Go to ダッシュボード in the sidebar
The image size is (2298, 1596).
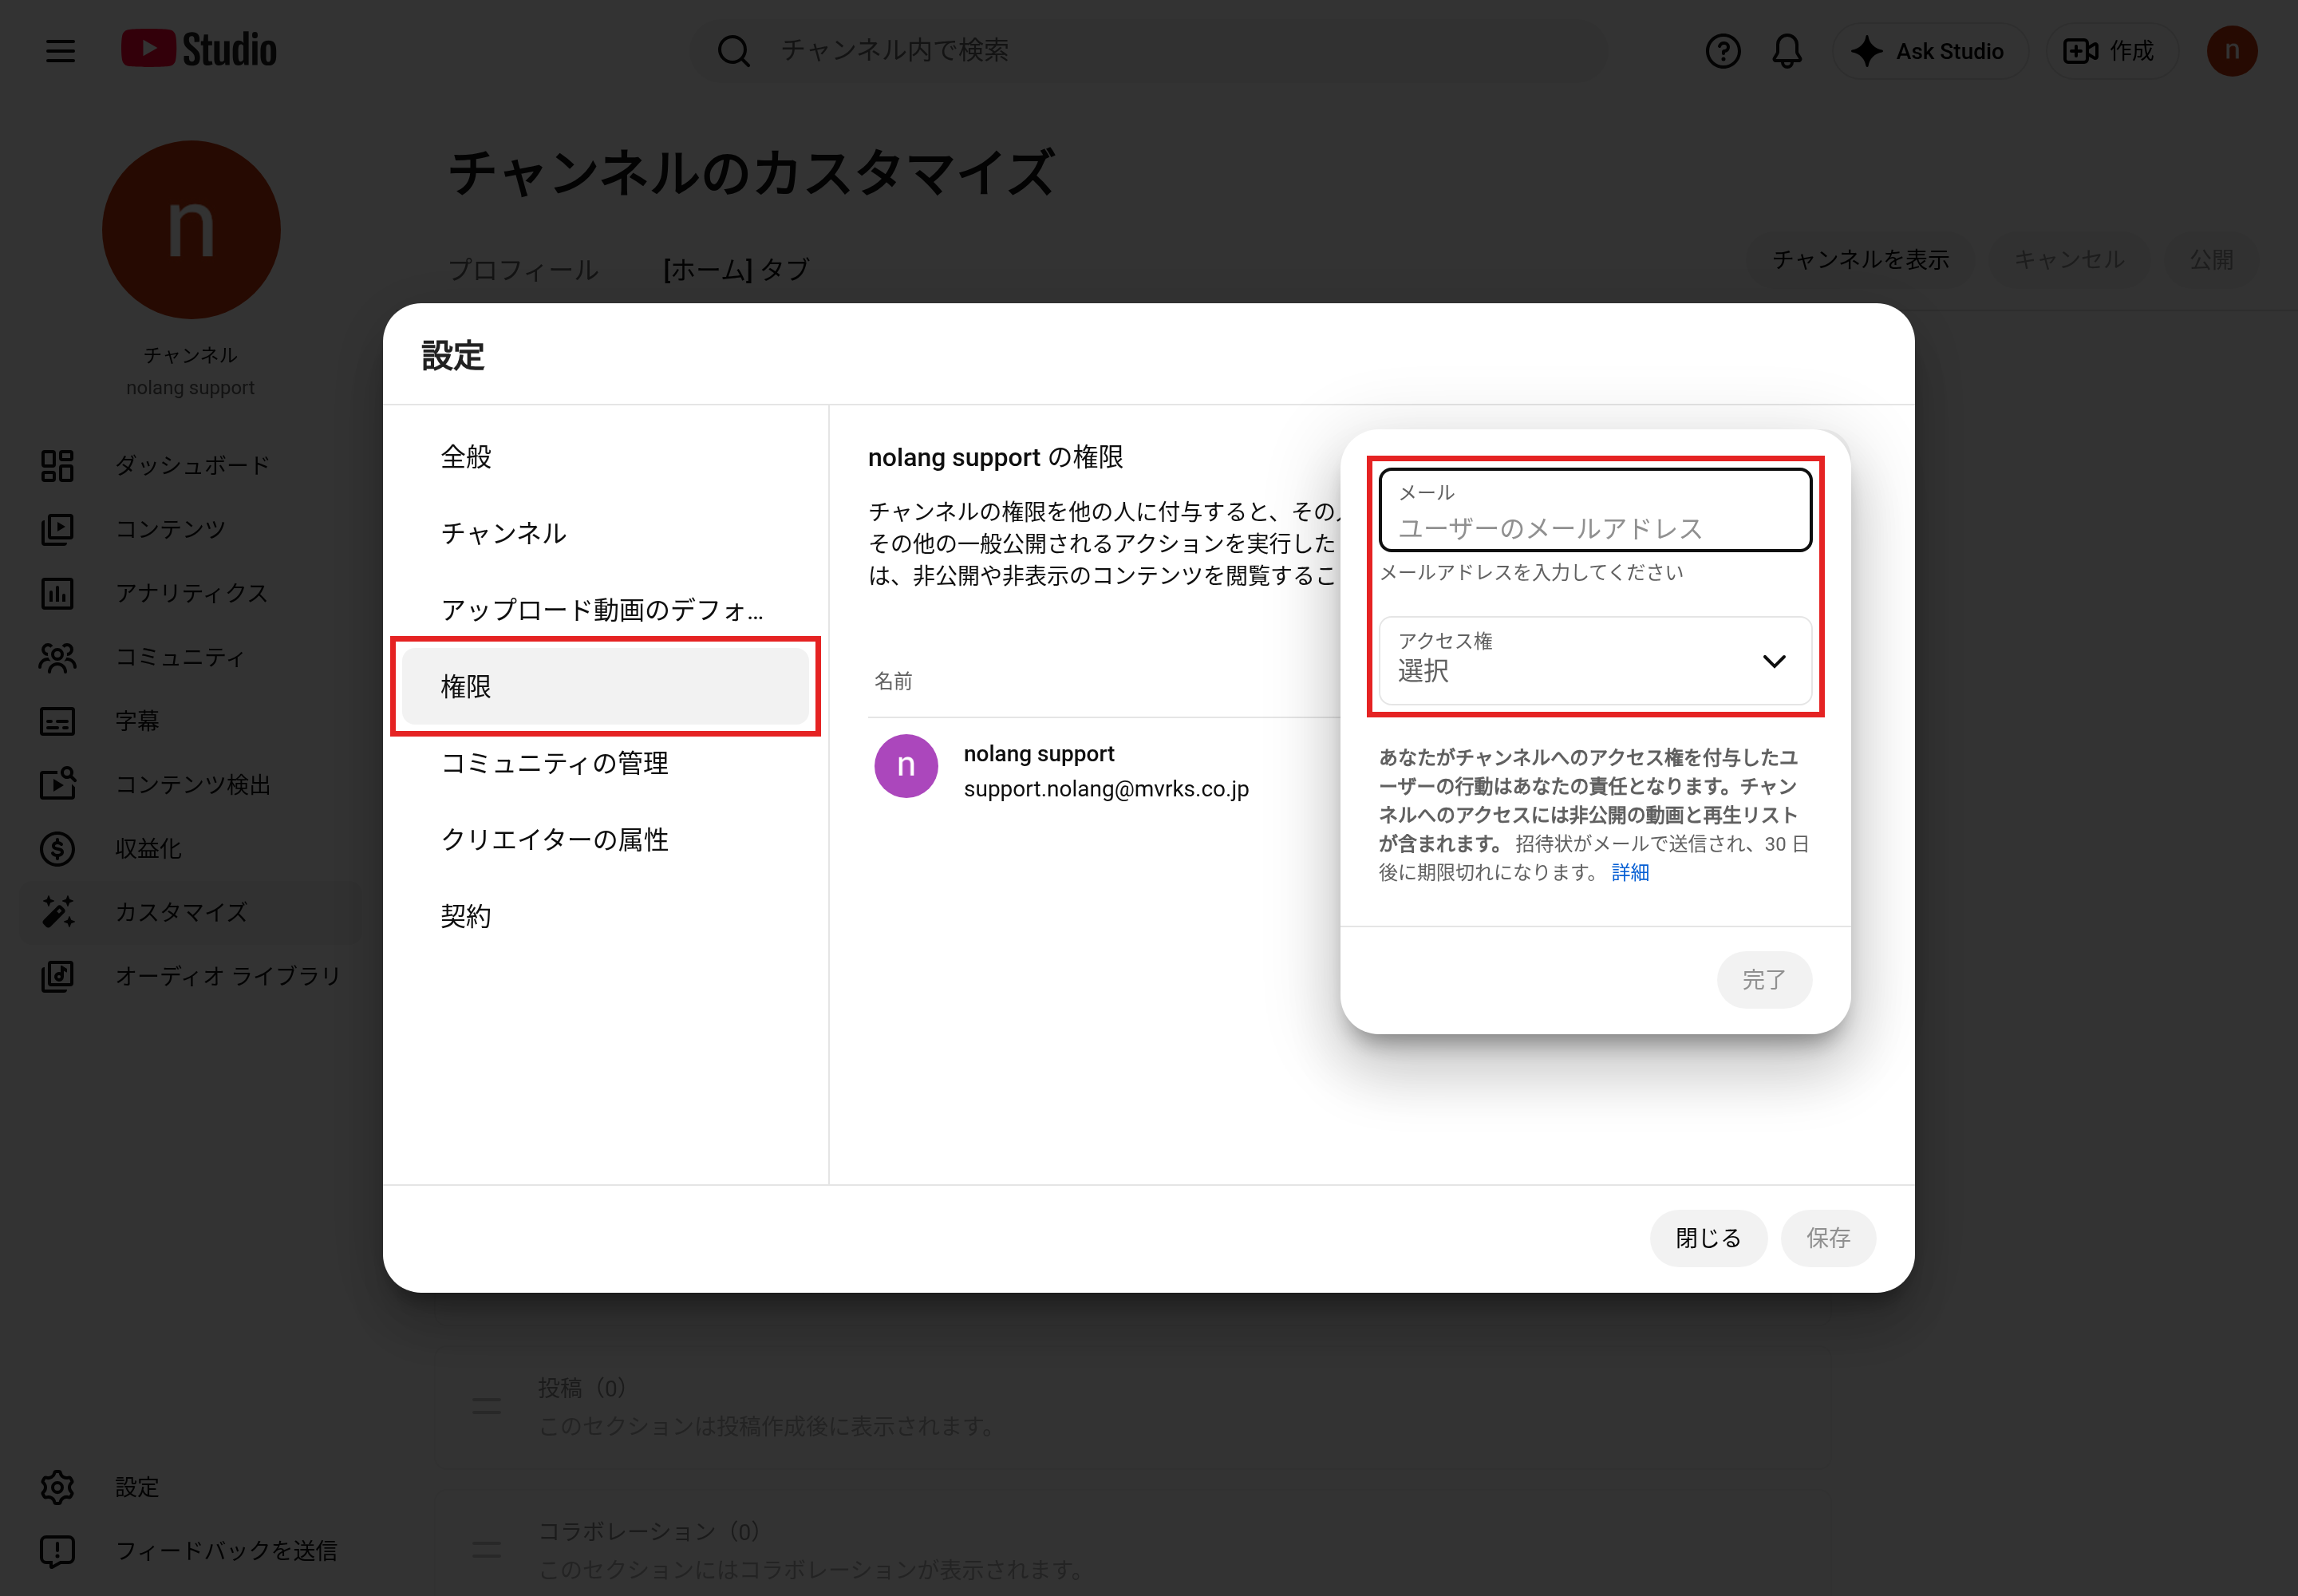click(190, 465)
